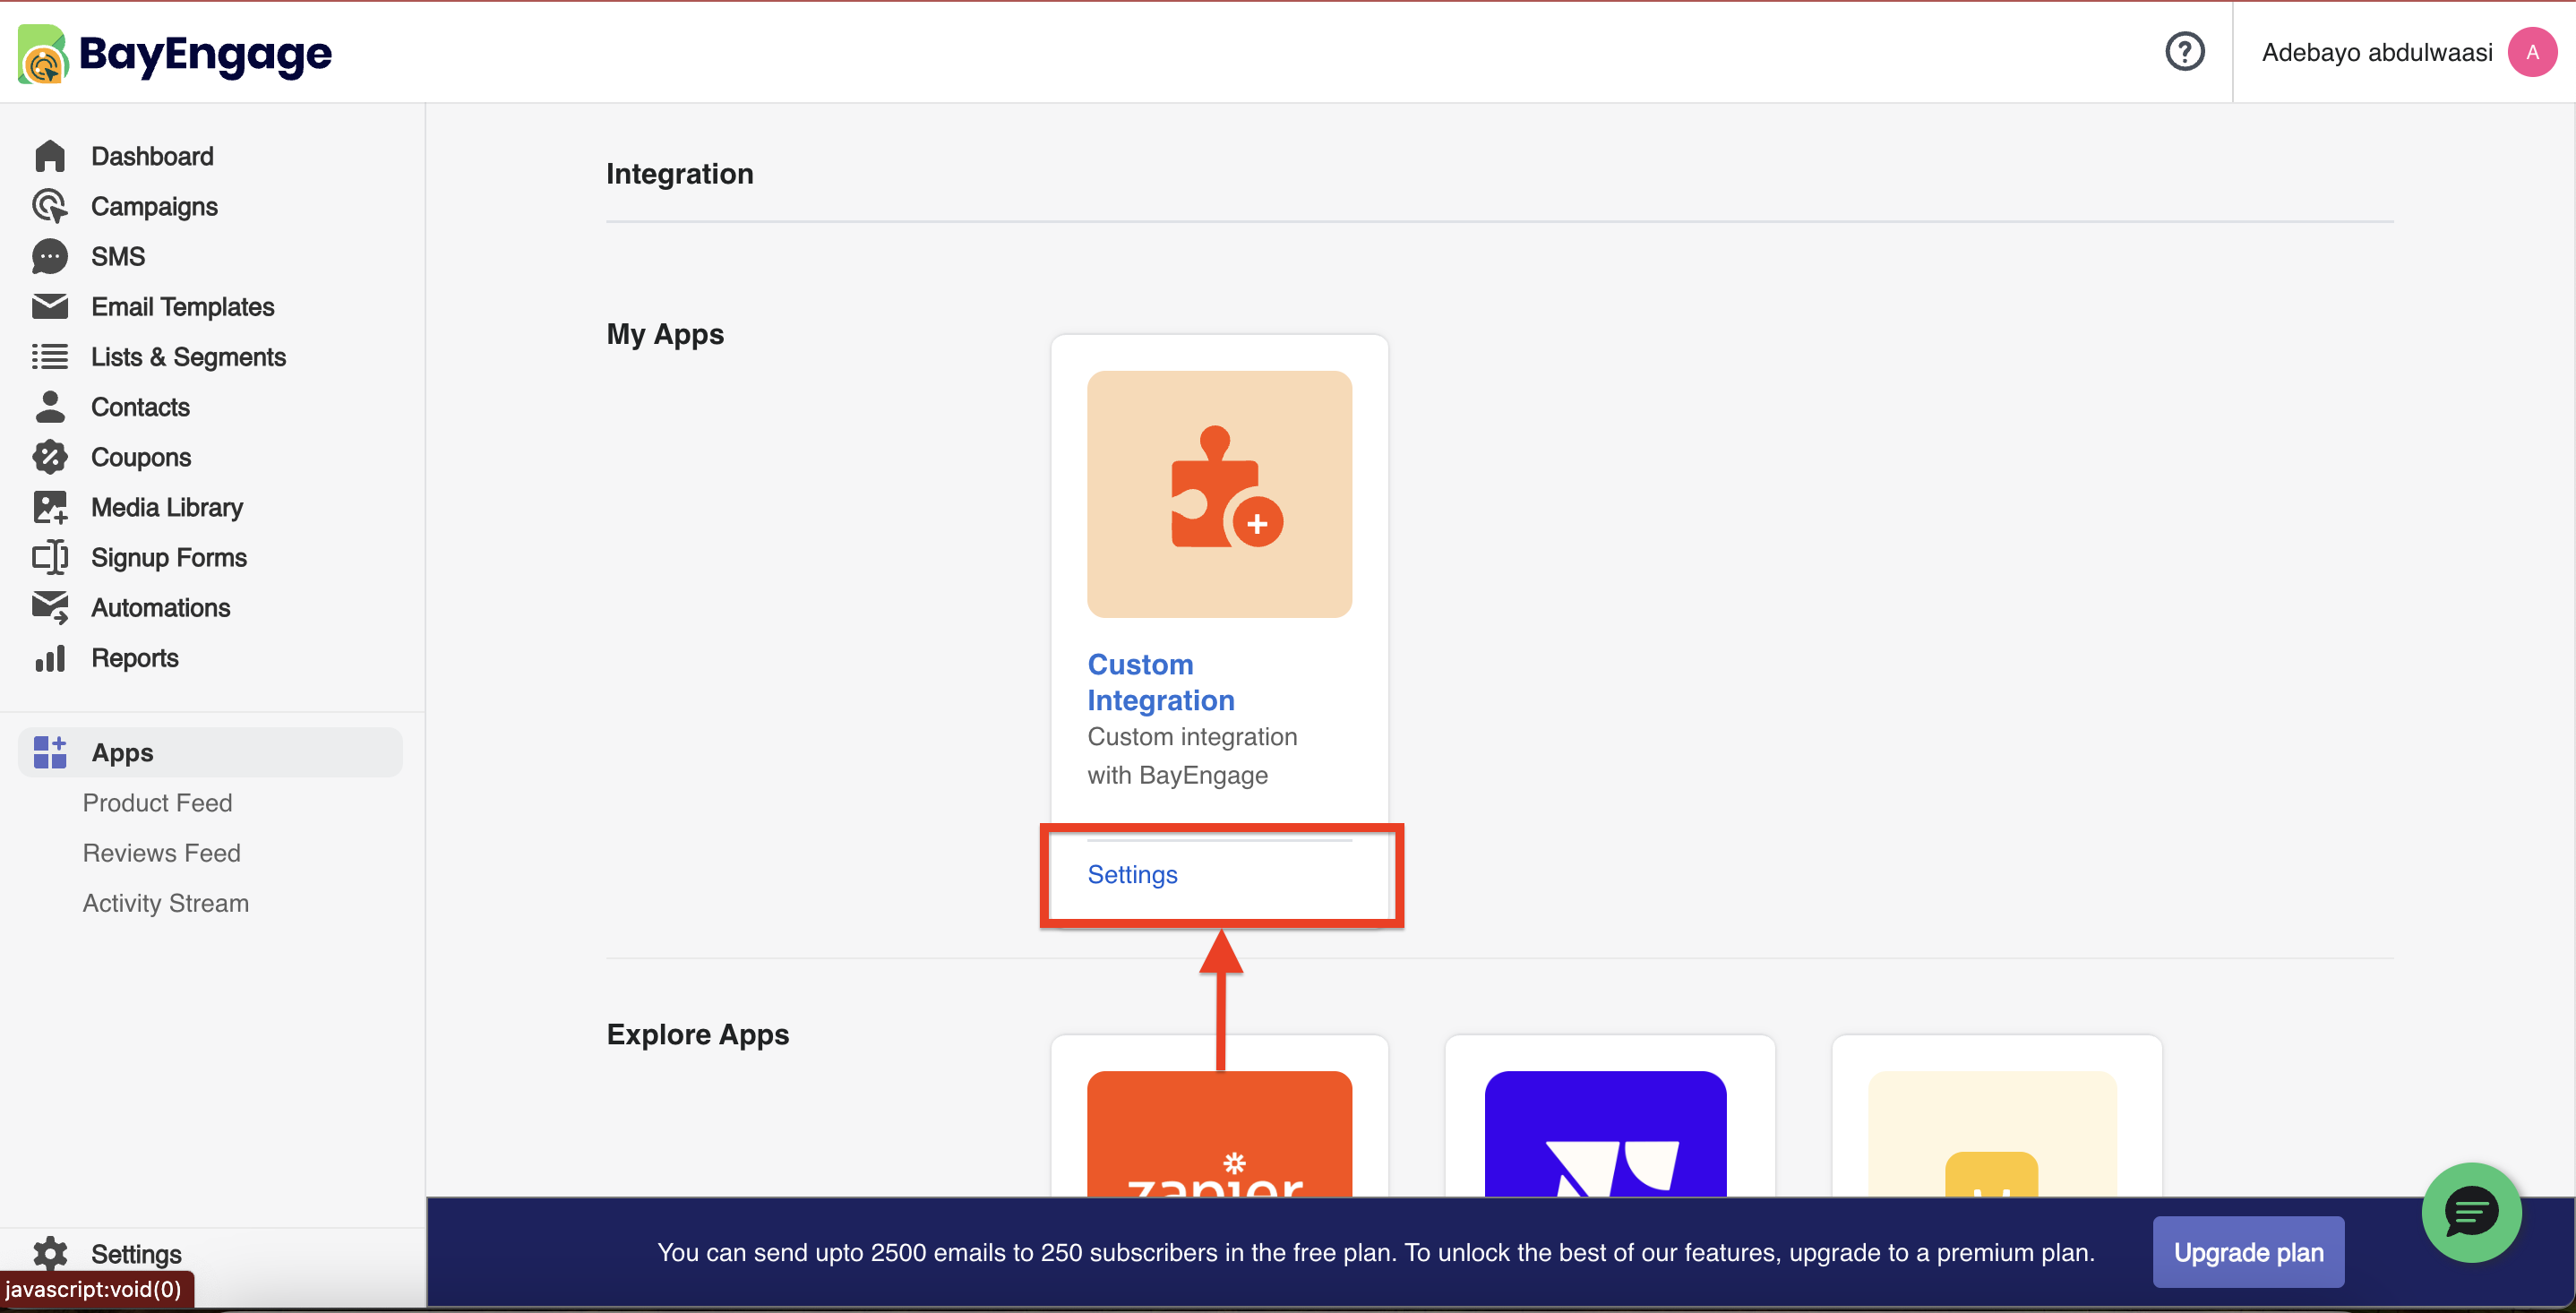This screenshot has width=2576, height=1313.
Task: Open Product Feed under Apps
Action: tap(157, 802)
